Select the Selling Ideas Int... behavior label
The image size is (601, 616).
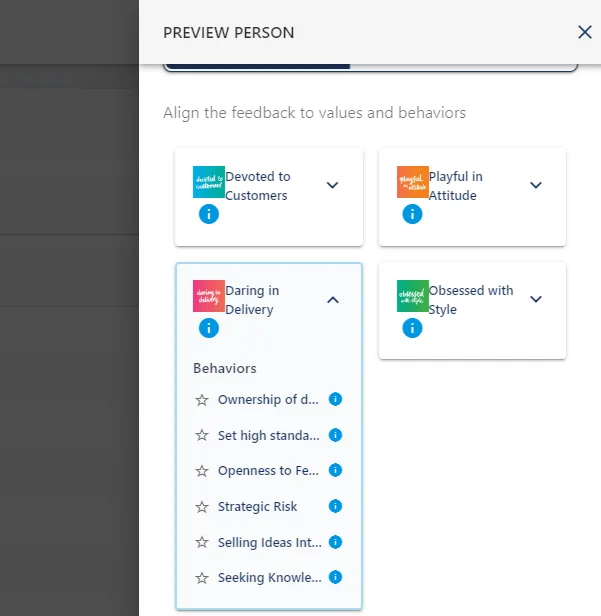tap(269, 543)
